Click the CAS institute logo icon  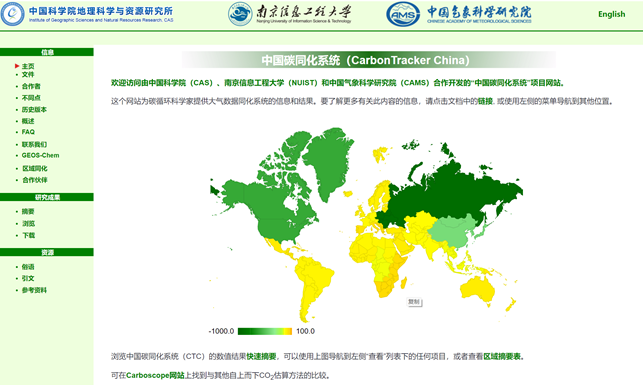tap(13, 14)
